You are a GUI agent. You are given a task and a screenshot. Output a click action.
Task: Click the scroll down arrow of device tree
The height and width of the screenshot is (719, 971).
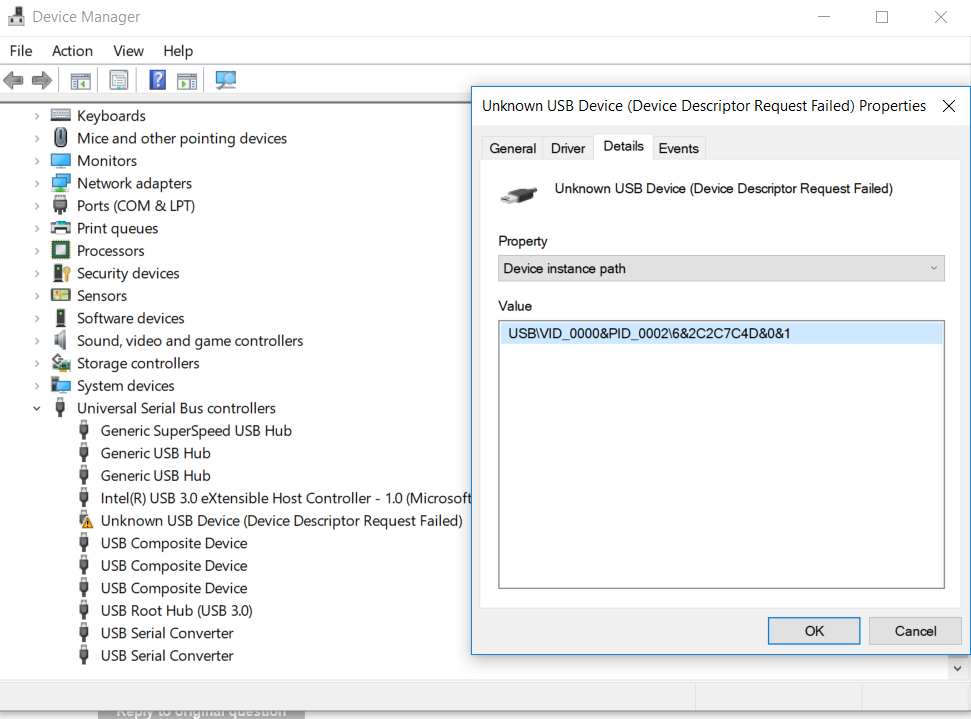pyautogui.click(x=957, y=668)
